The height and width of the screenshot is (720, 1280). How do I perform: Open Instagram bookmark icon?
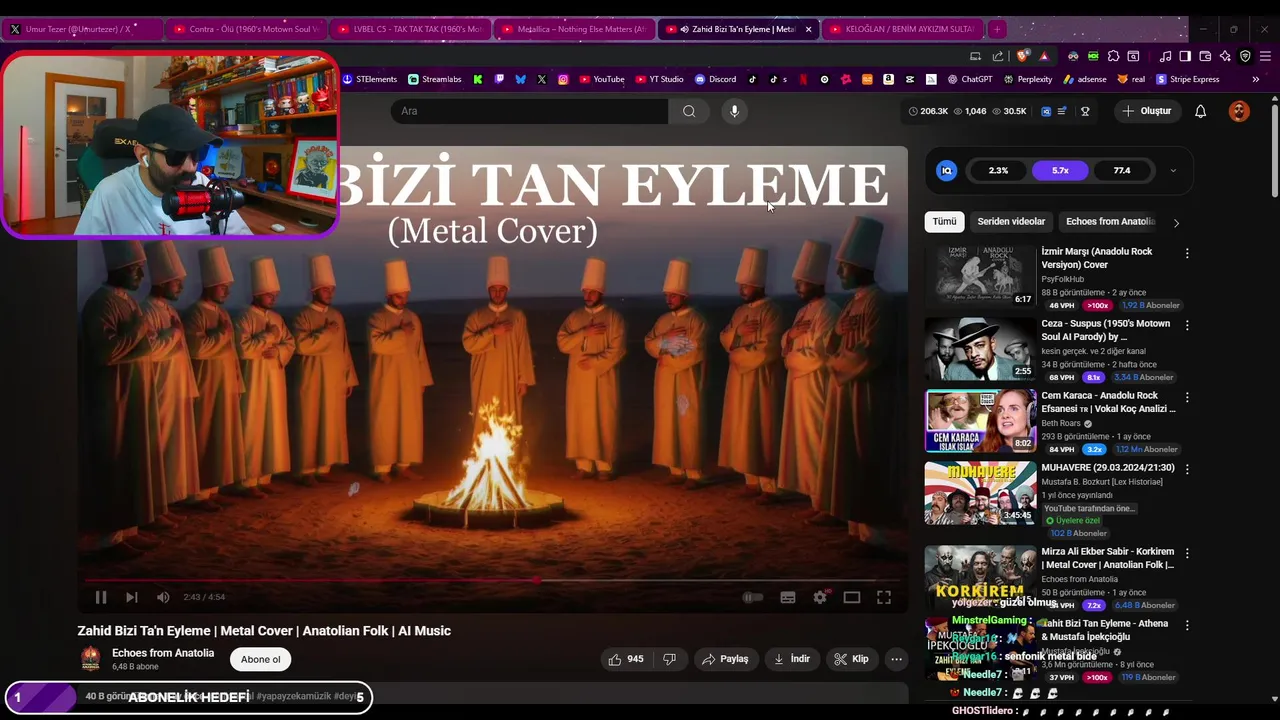[x=563, y=79]
